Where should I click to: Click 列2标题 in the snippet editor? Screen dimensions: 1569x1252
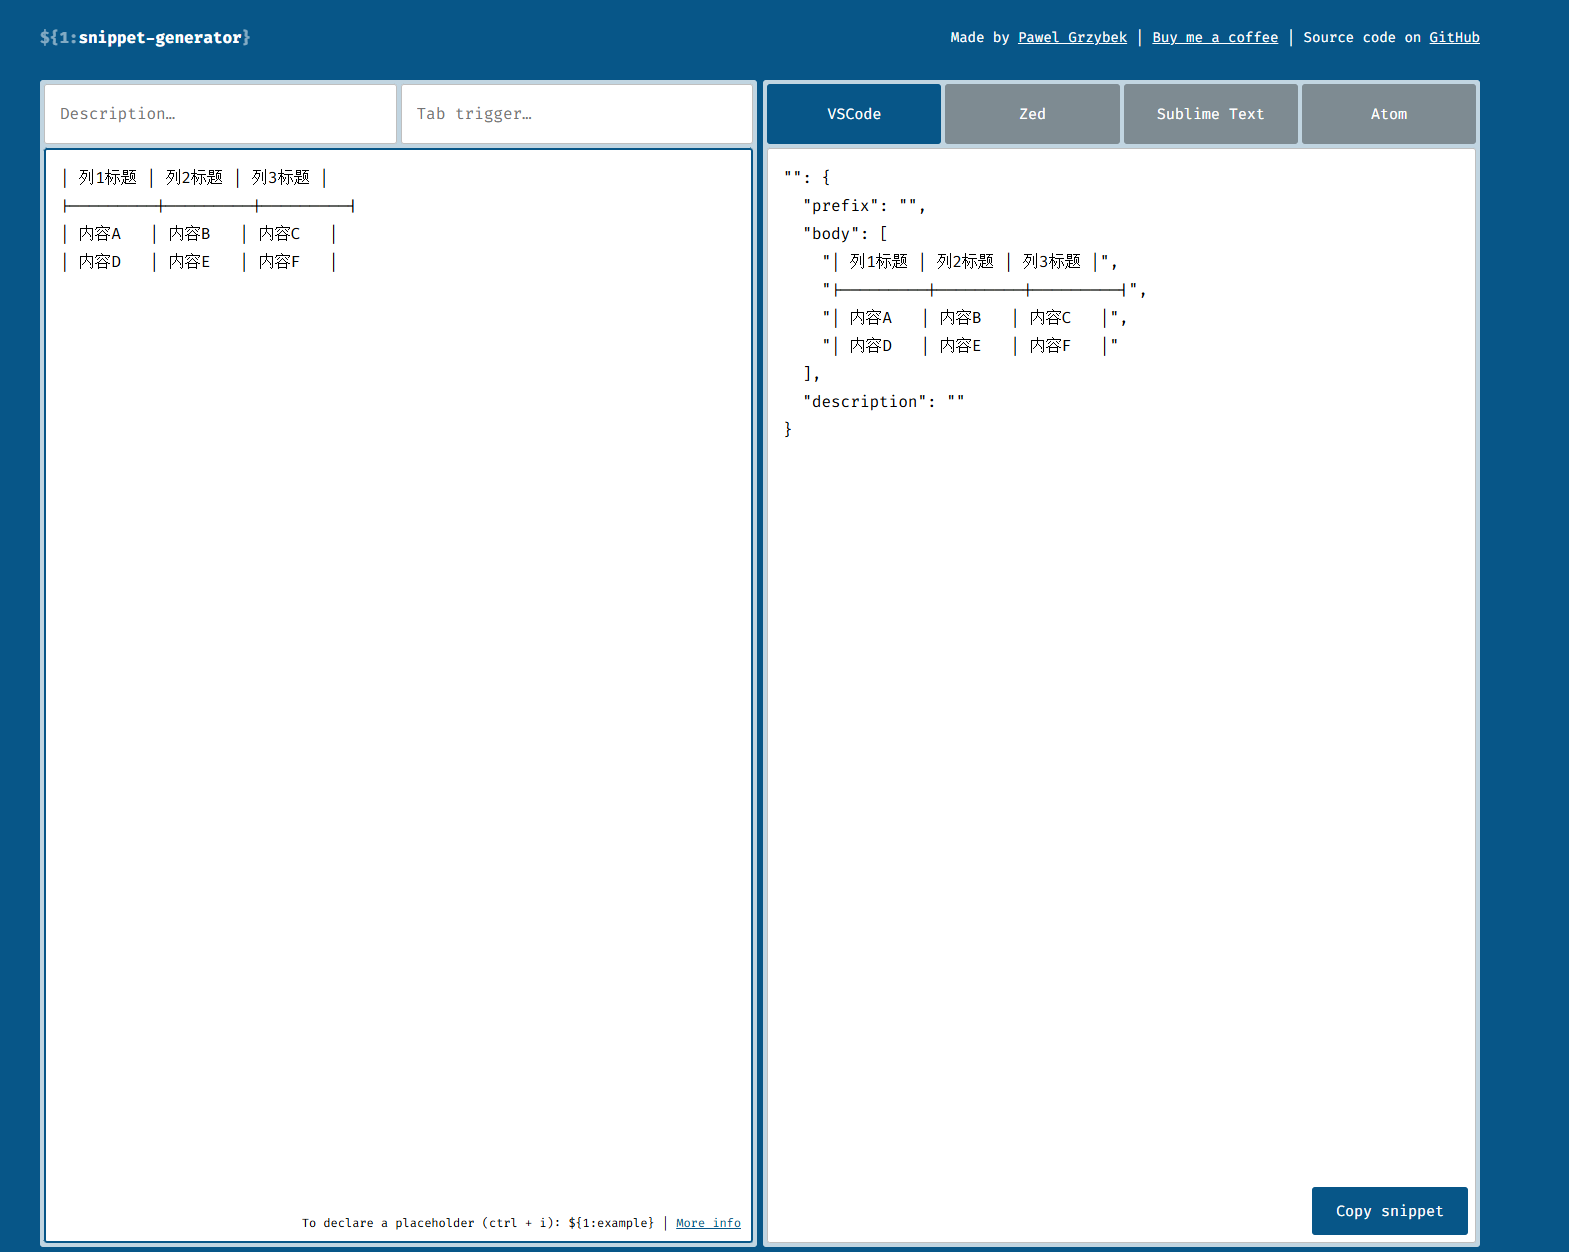[x=194, y=177]
